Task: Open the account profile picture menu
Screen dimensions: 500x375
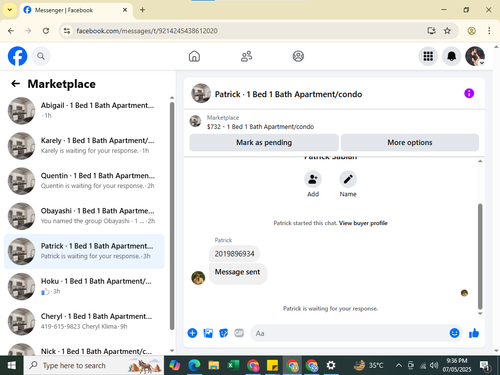Action: [x=475, y=56]
